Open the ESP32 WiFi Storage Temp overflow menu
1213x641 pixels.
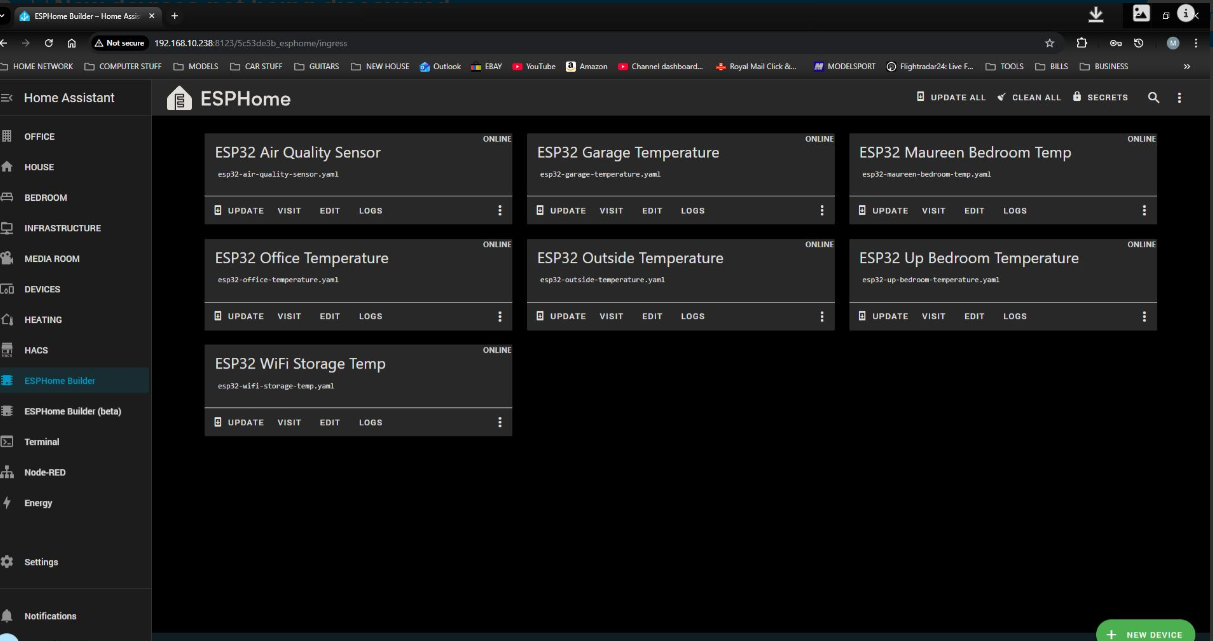pyautogui.click(x=500, y=422)
